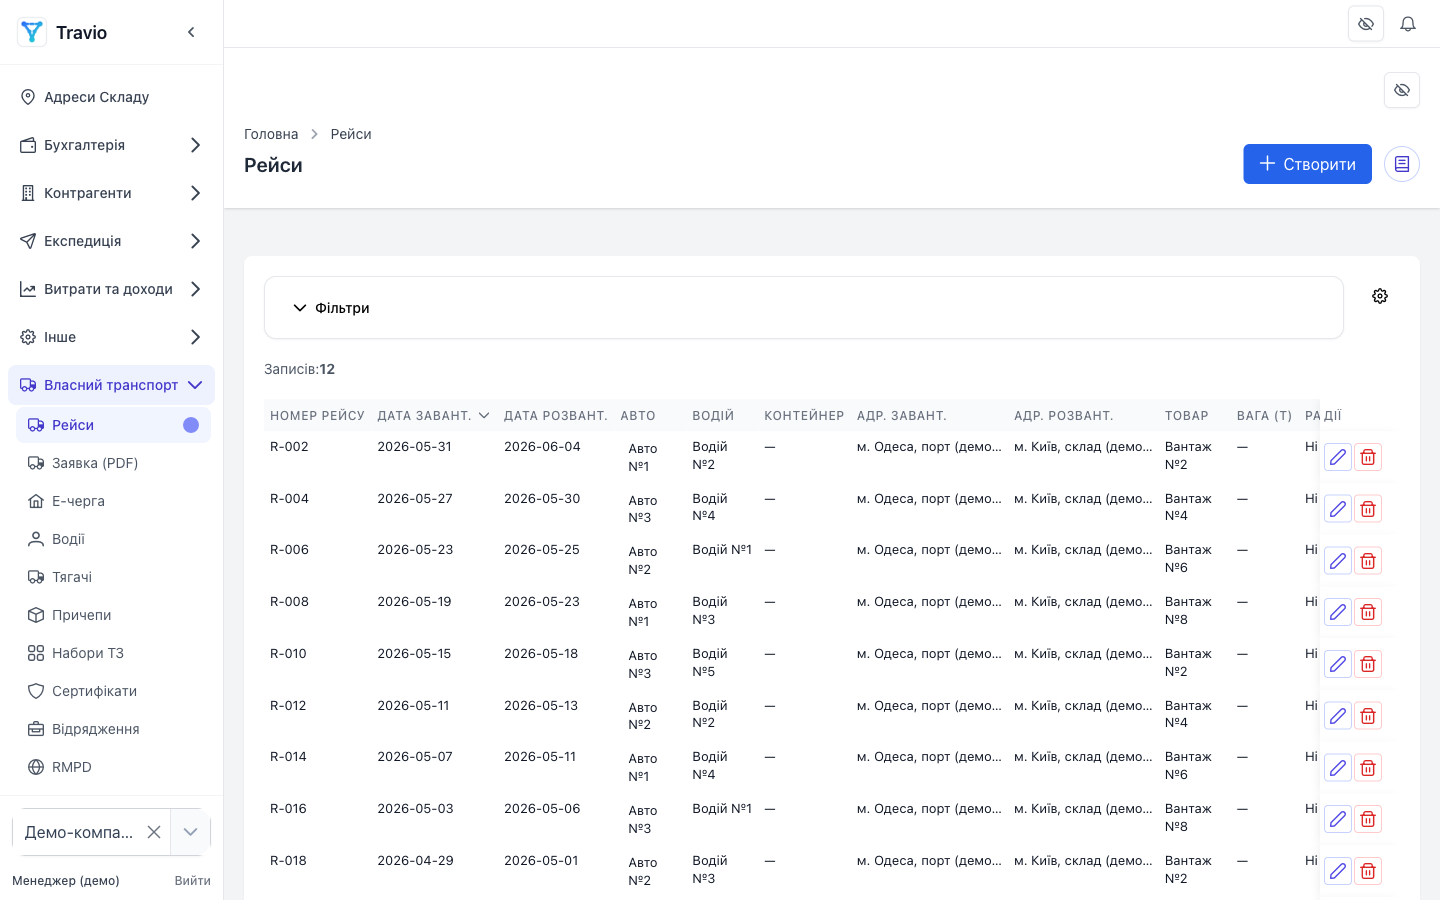Delete trip R-002 with trash icon
Viewport: 1440px width, 900px height.
(1368, 457)
